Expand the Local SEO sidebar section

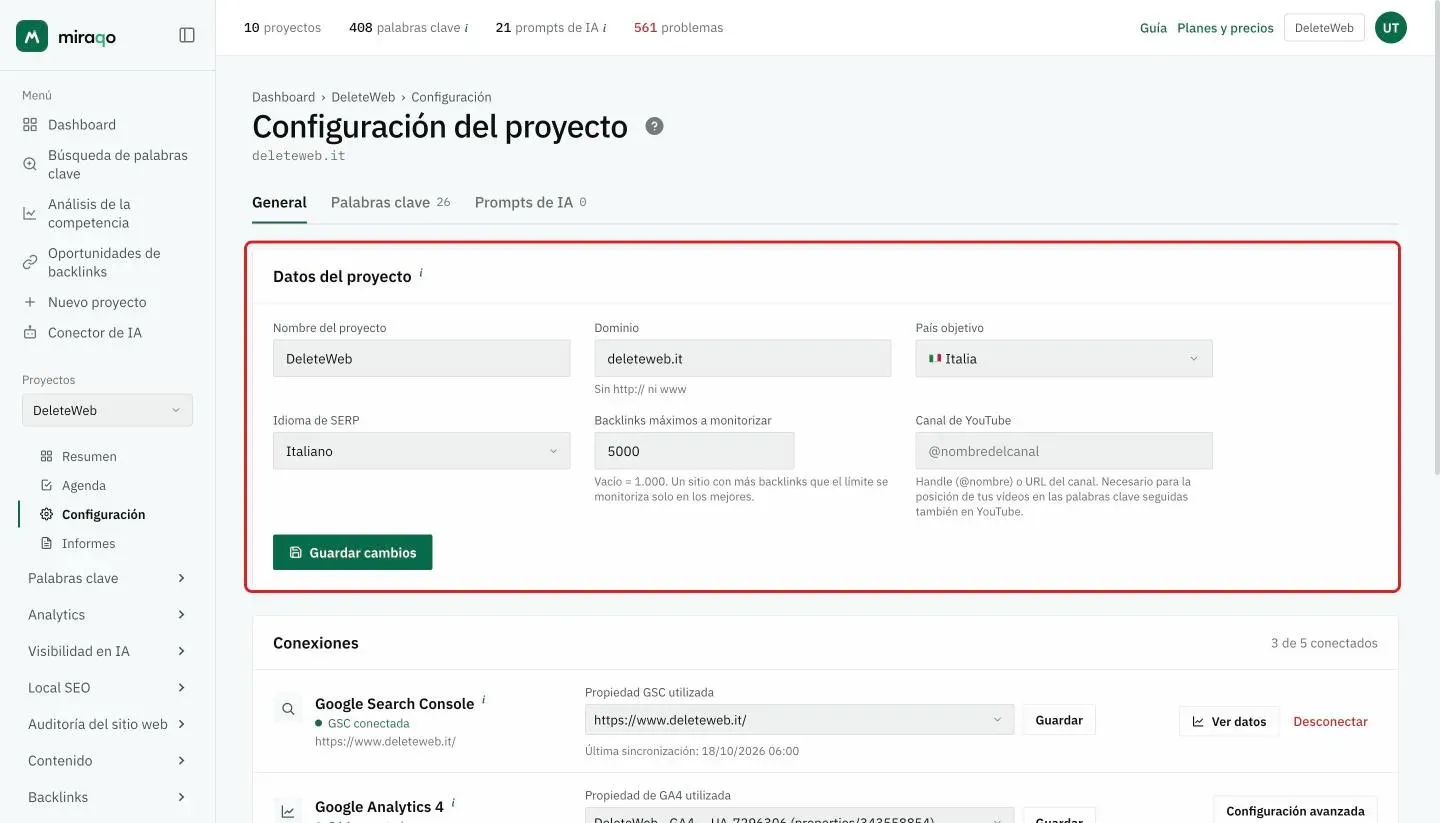[107, 688]
